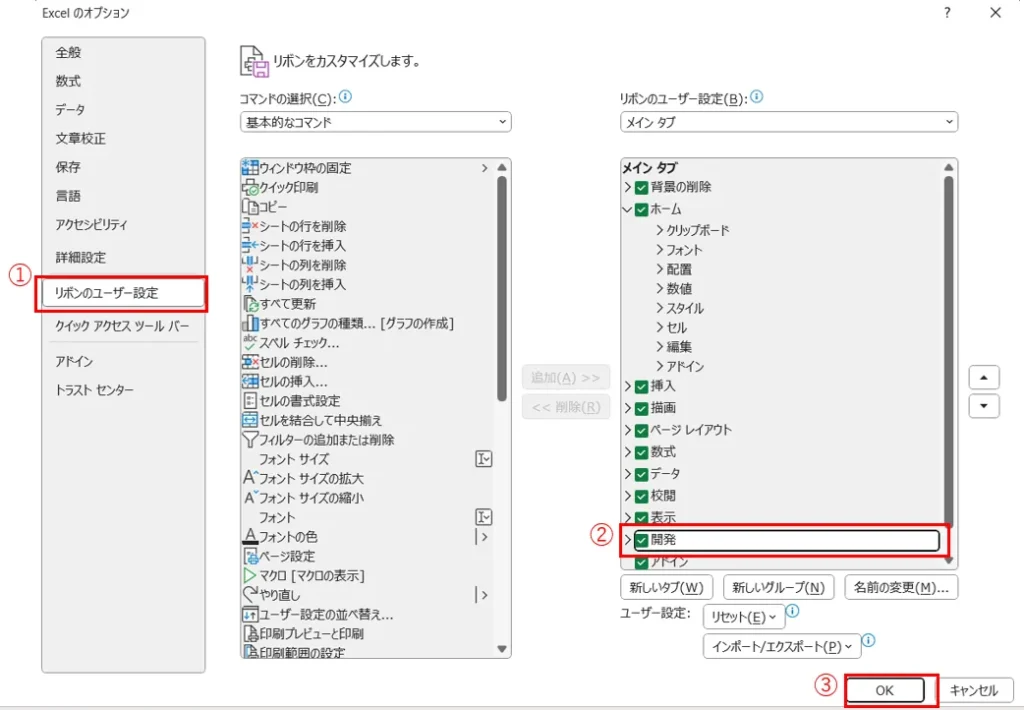This screenshot has height=710, width=1024.
Task: Click info icon beside コマンドの選択
Action: point(345,97)
